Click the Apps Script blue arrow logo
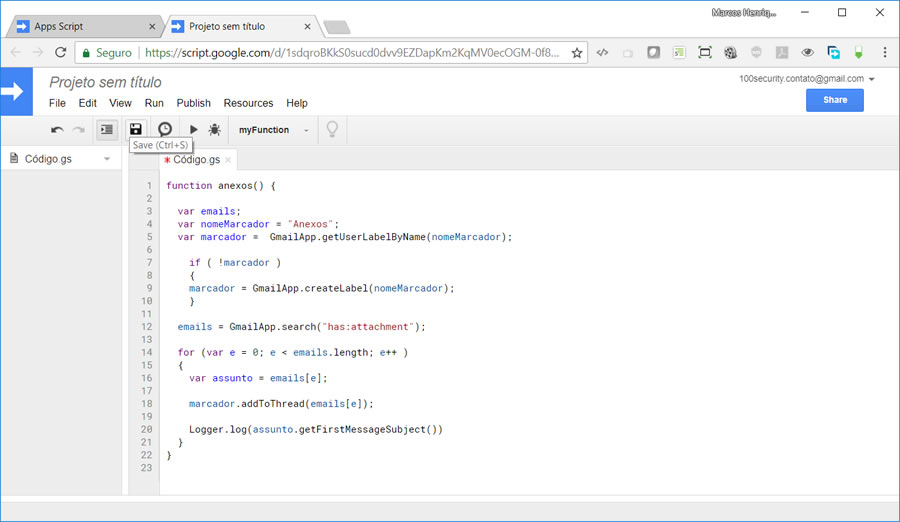Screen dimensions: 900x522 tap(16, 91)
